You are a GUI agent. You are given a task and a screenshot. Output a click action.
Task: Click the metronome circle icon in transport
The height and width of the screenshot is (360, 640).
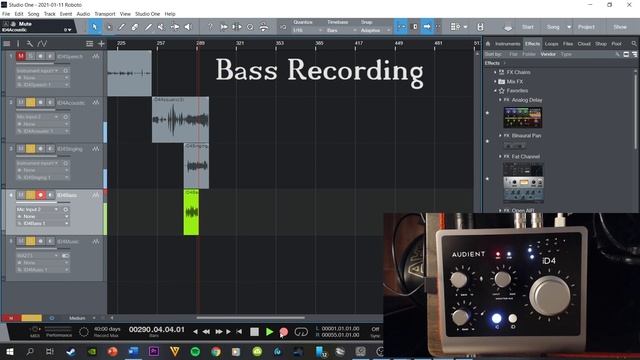(84, 332)
